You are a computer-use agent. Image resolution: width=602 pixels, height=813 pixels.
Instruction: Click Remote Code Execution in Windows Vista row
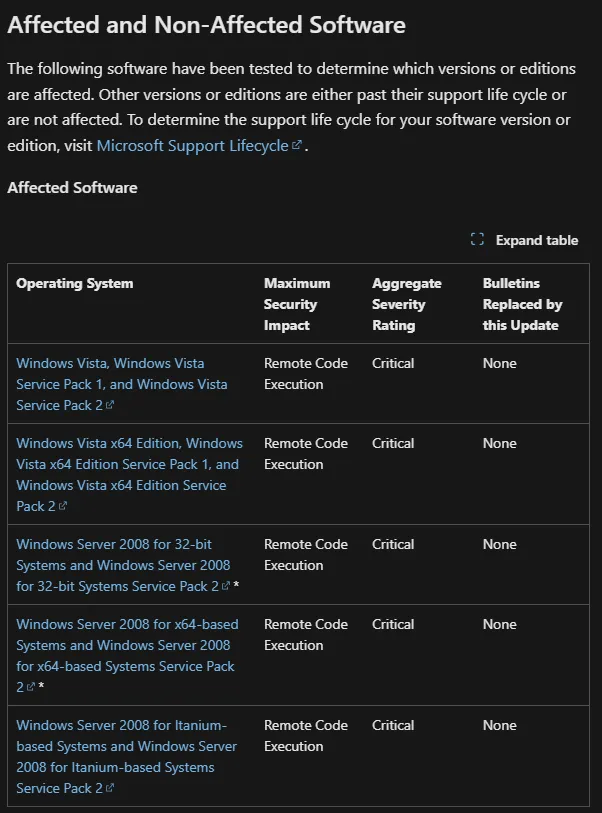(305, 374)
